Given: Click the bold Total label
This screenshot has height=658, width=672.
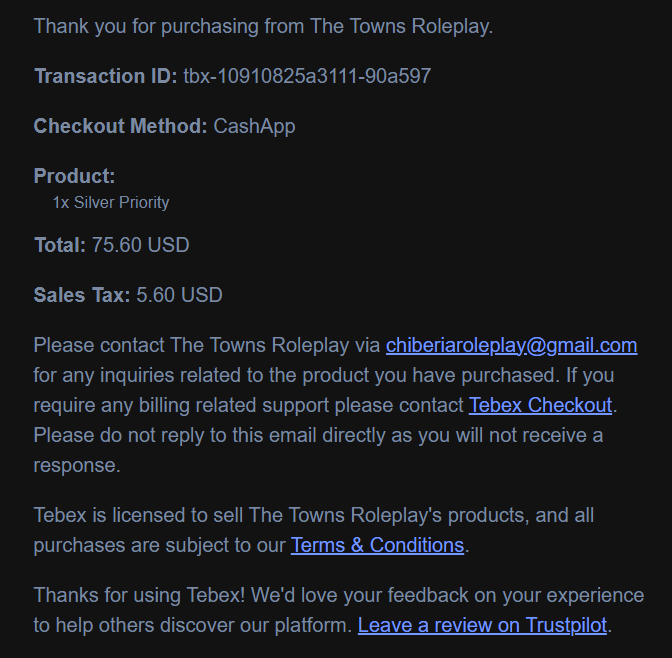Looking at the screenshot, I should pos(60,245).
